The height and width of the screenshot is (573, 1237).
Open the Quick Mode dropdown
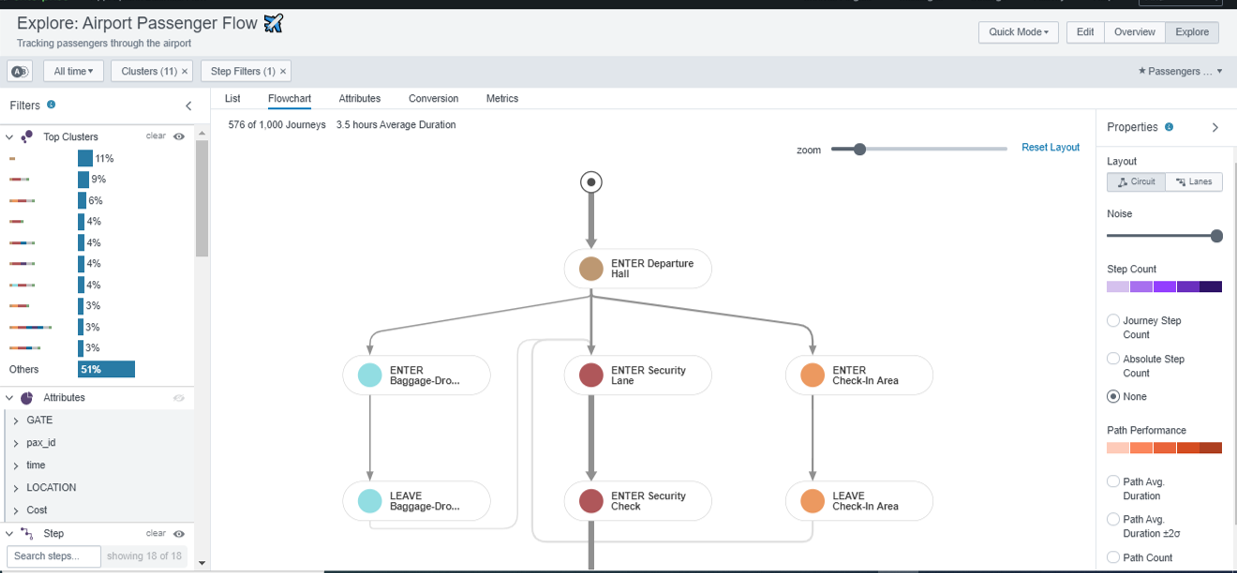[x=1019, y=32]
